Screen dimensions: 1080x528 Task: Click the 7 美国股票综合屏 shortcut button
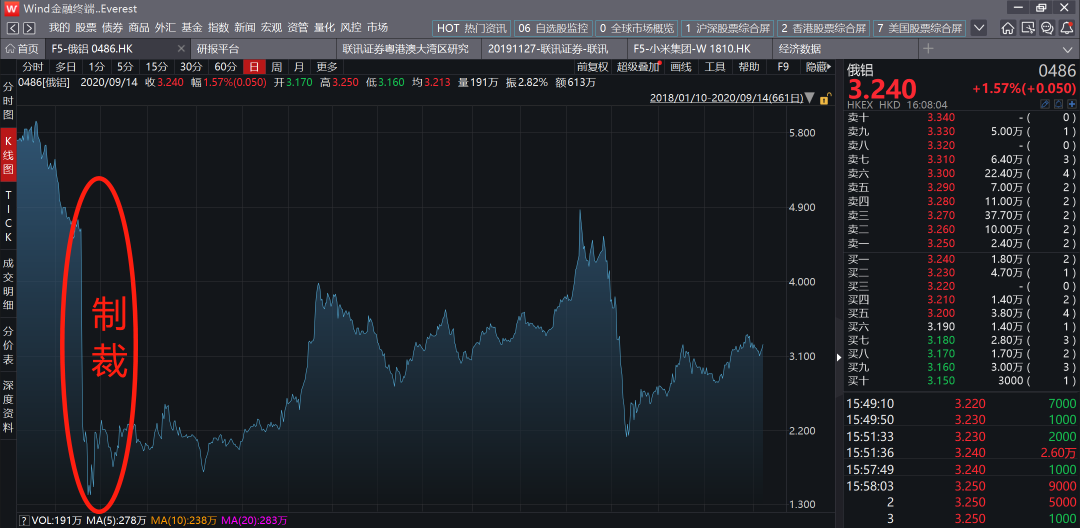920,28
